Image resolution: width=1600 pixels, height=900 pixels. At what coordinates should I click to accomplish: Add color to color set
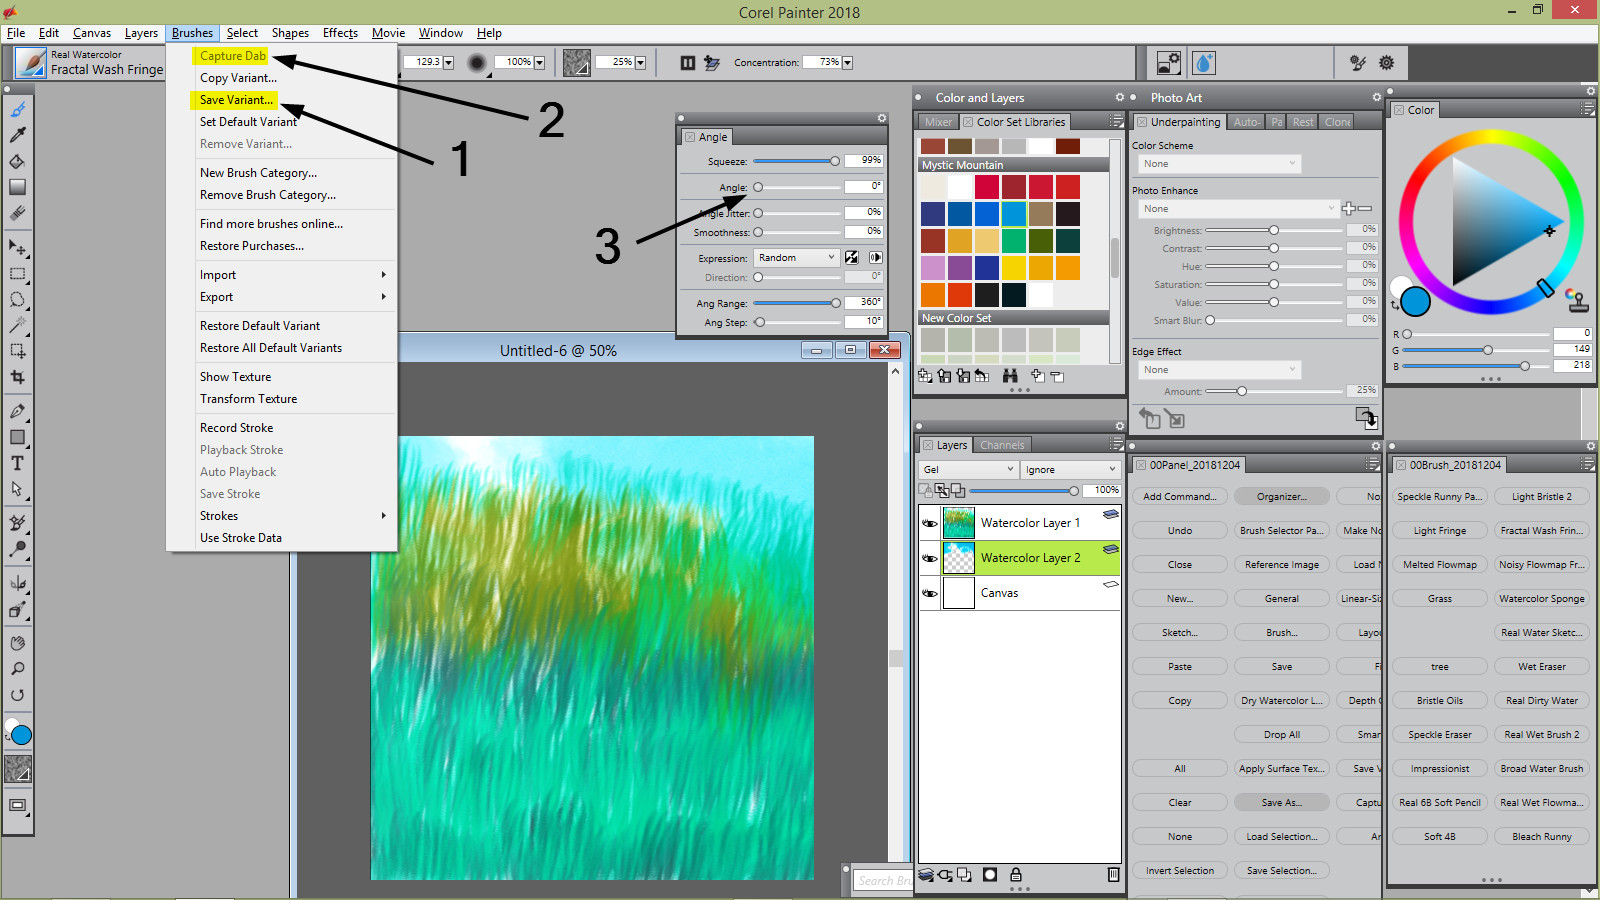coord(1037,376)
